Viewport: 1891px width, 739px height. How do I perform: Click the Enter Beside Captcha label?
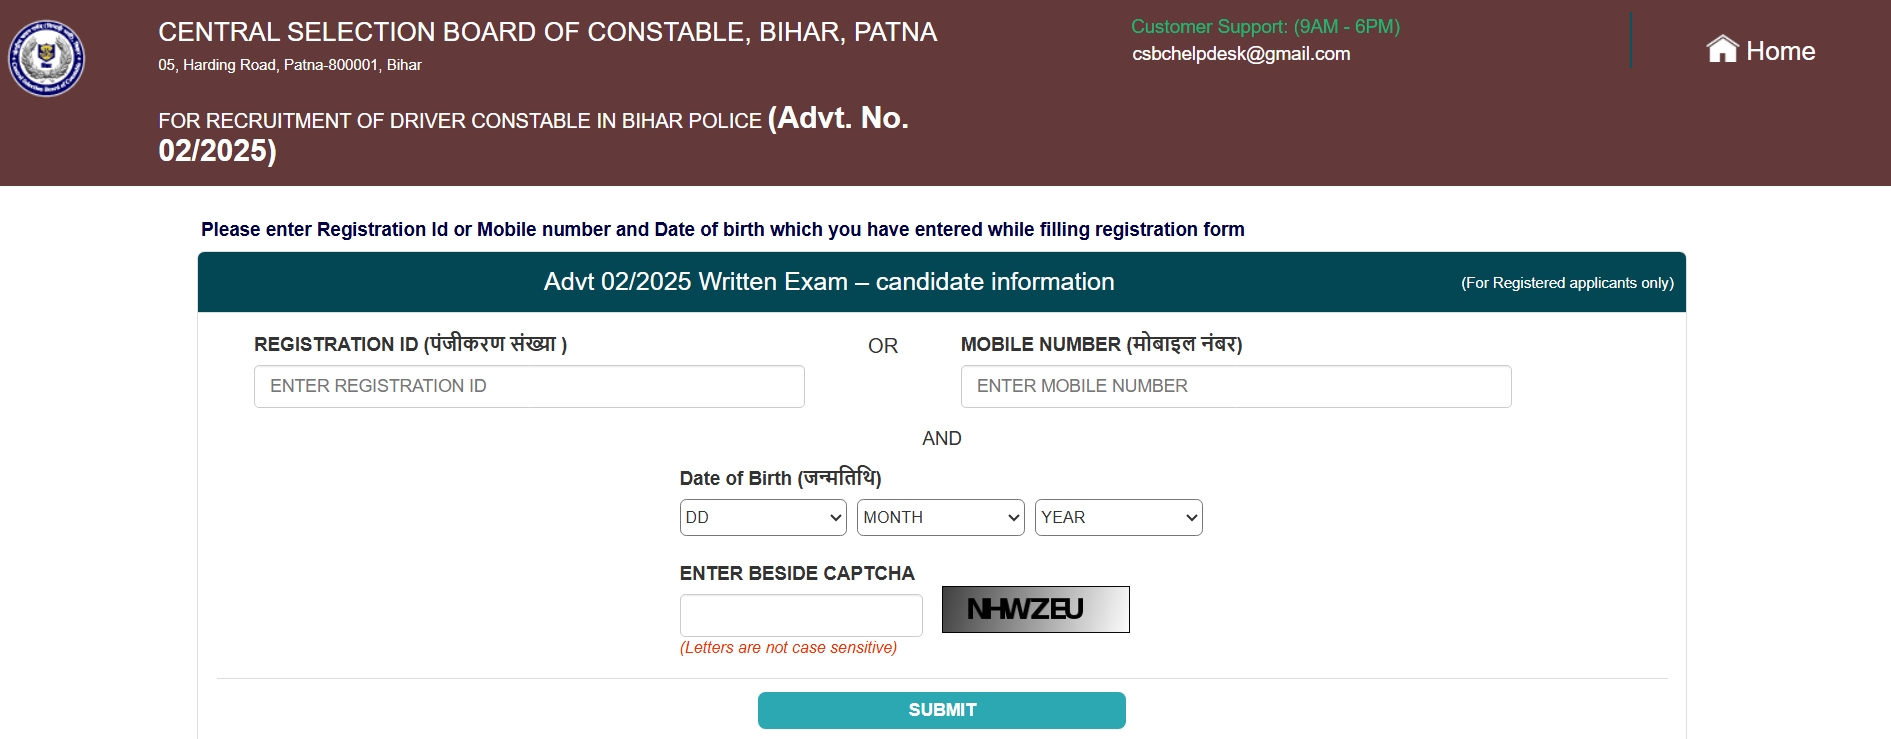pyautogui.click(x=797, y=573)
